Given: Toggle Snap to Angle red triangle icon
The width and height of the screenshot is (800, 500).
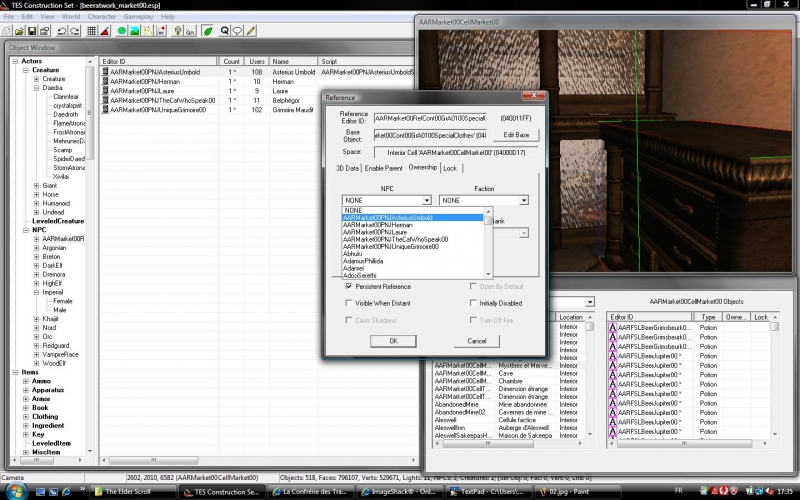Looking at the screenshot, I should [105, 31].
